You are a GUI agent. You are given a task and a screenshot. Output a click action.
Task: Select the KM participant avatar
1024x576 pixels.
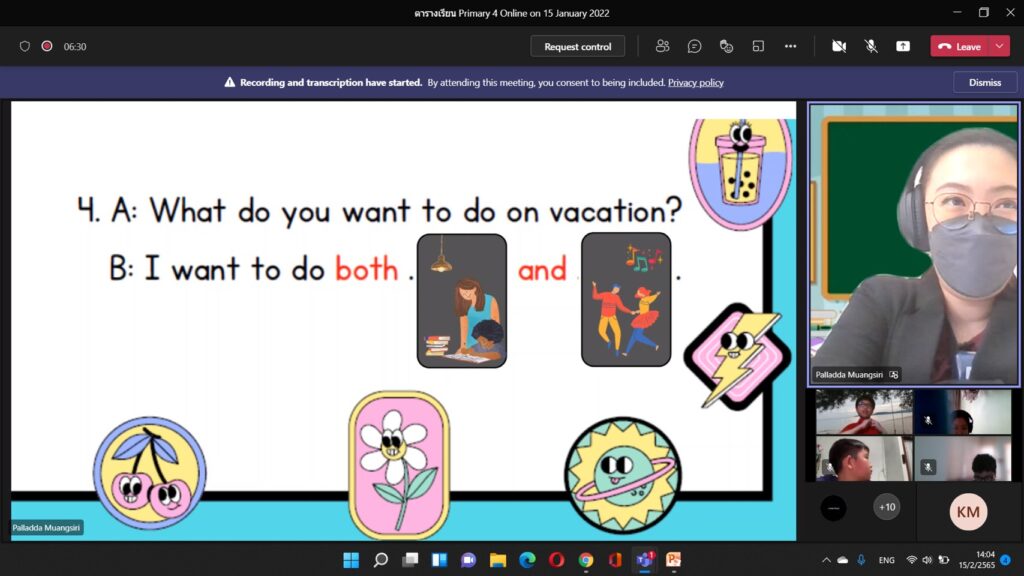point(968,511)
